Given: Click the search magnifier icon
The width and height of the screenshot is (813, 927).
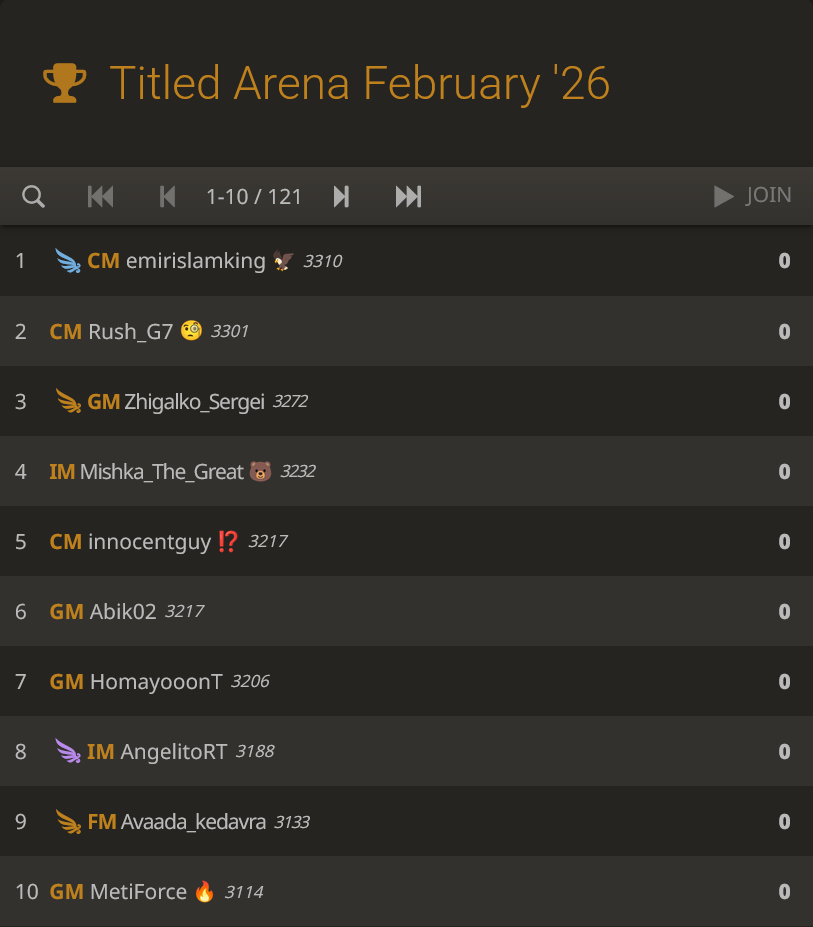Looking at the screenshot, I should pos(33,196).
